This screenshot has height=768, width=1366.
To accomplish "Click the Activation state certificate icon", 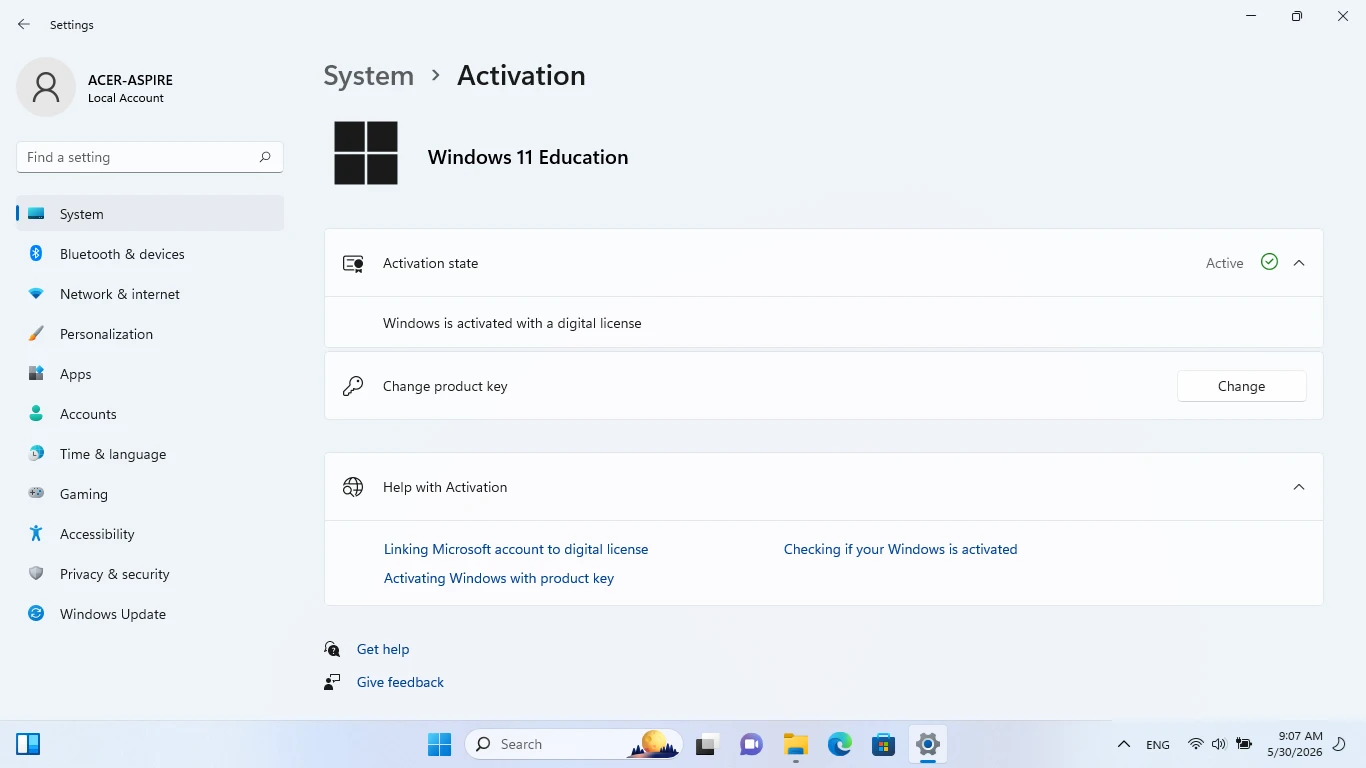I will click(x=353, y=263).
